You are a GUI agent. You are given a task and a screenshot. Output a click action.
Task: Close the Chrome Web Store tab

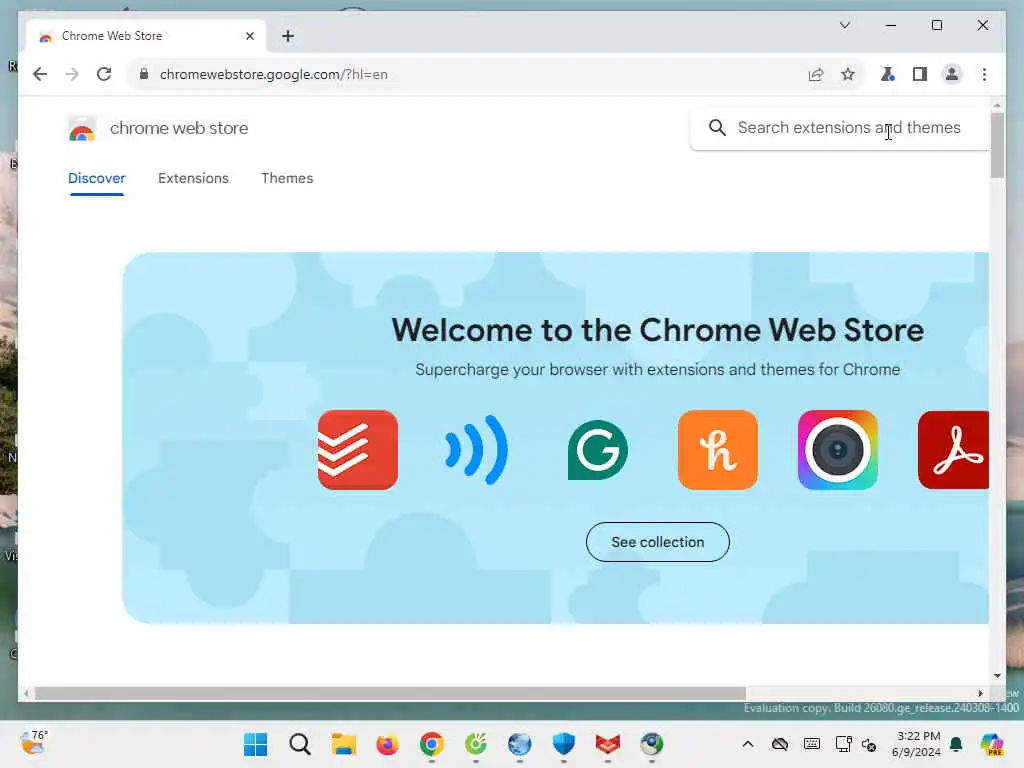click(249, 36)
